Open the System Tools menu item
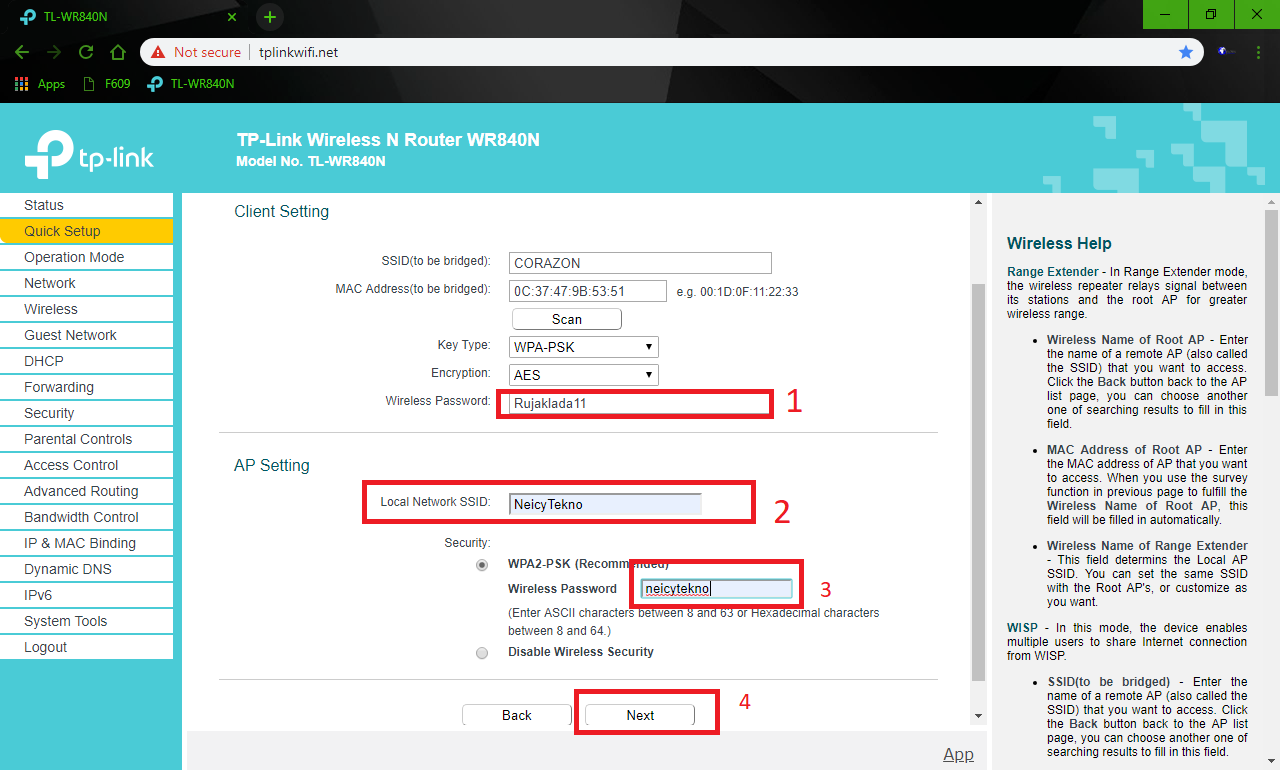Image resolution: width=1280 pixels, height=770 pixels. [86, 621]
